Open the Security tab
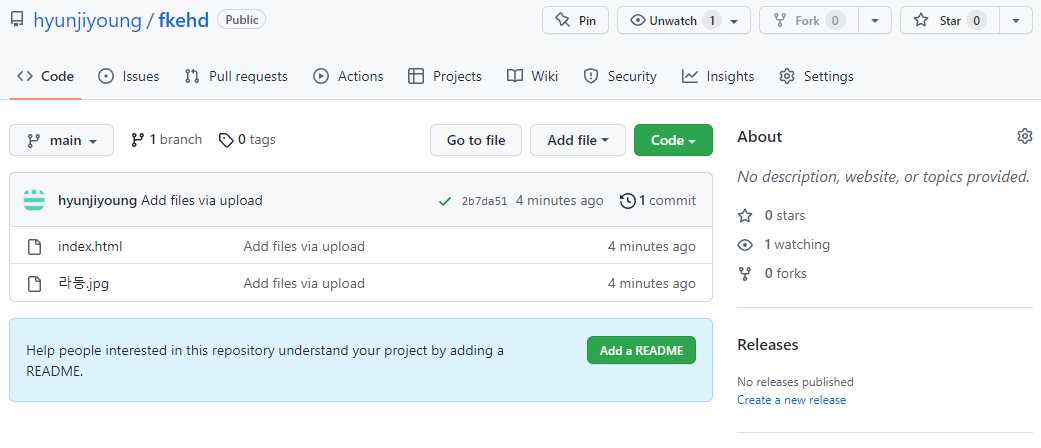 (619, 76)
